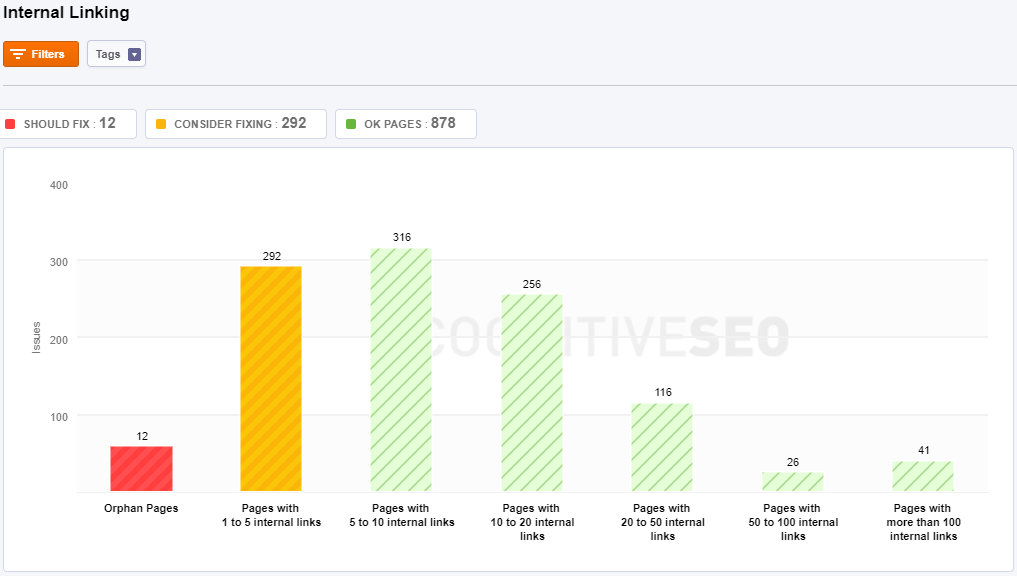Screen dimensions: 1017x576
Task: Click the red Should Fix color square
Action: pyautogui.click(x=10, y=124)
